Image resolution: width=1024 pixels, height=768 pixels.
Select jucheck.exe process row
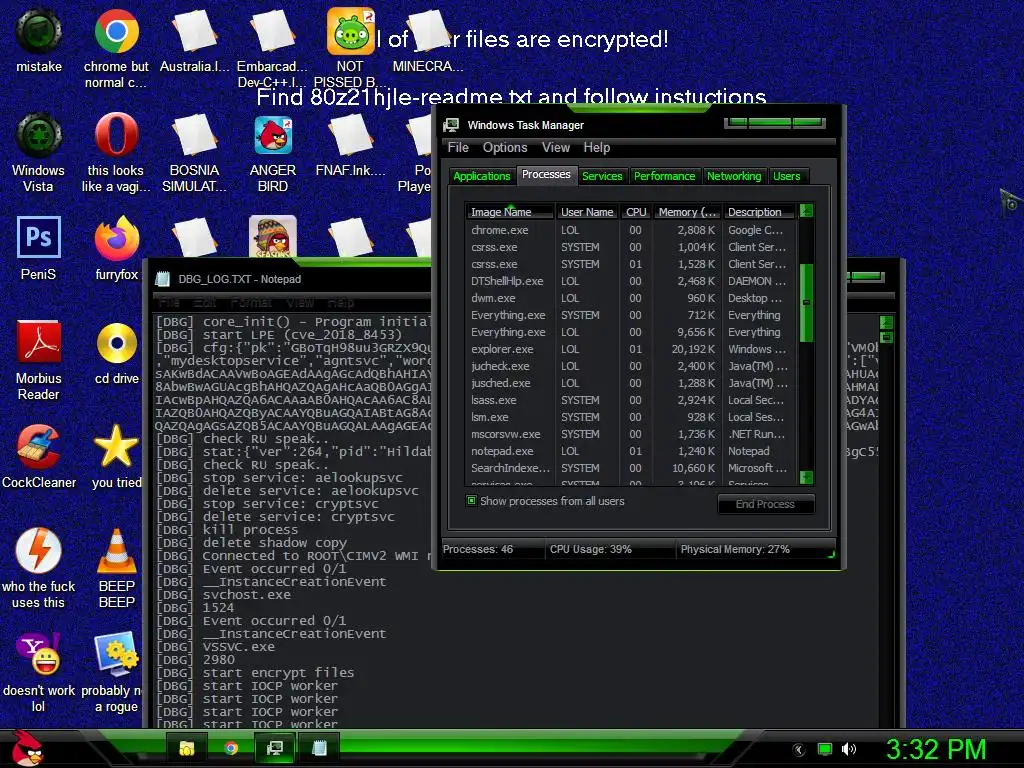click(x=632, y=366)
